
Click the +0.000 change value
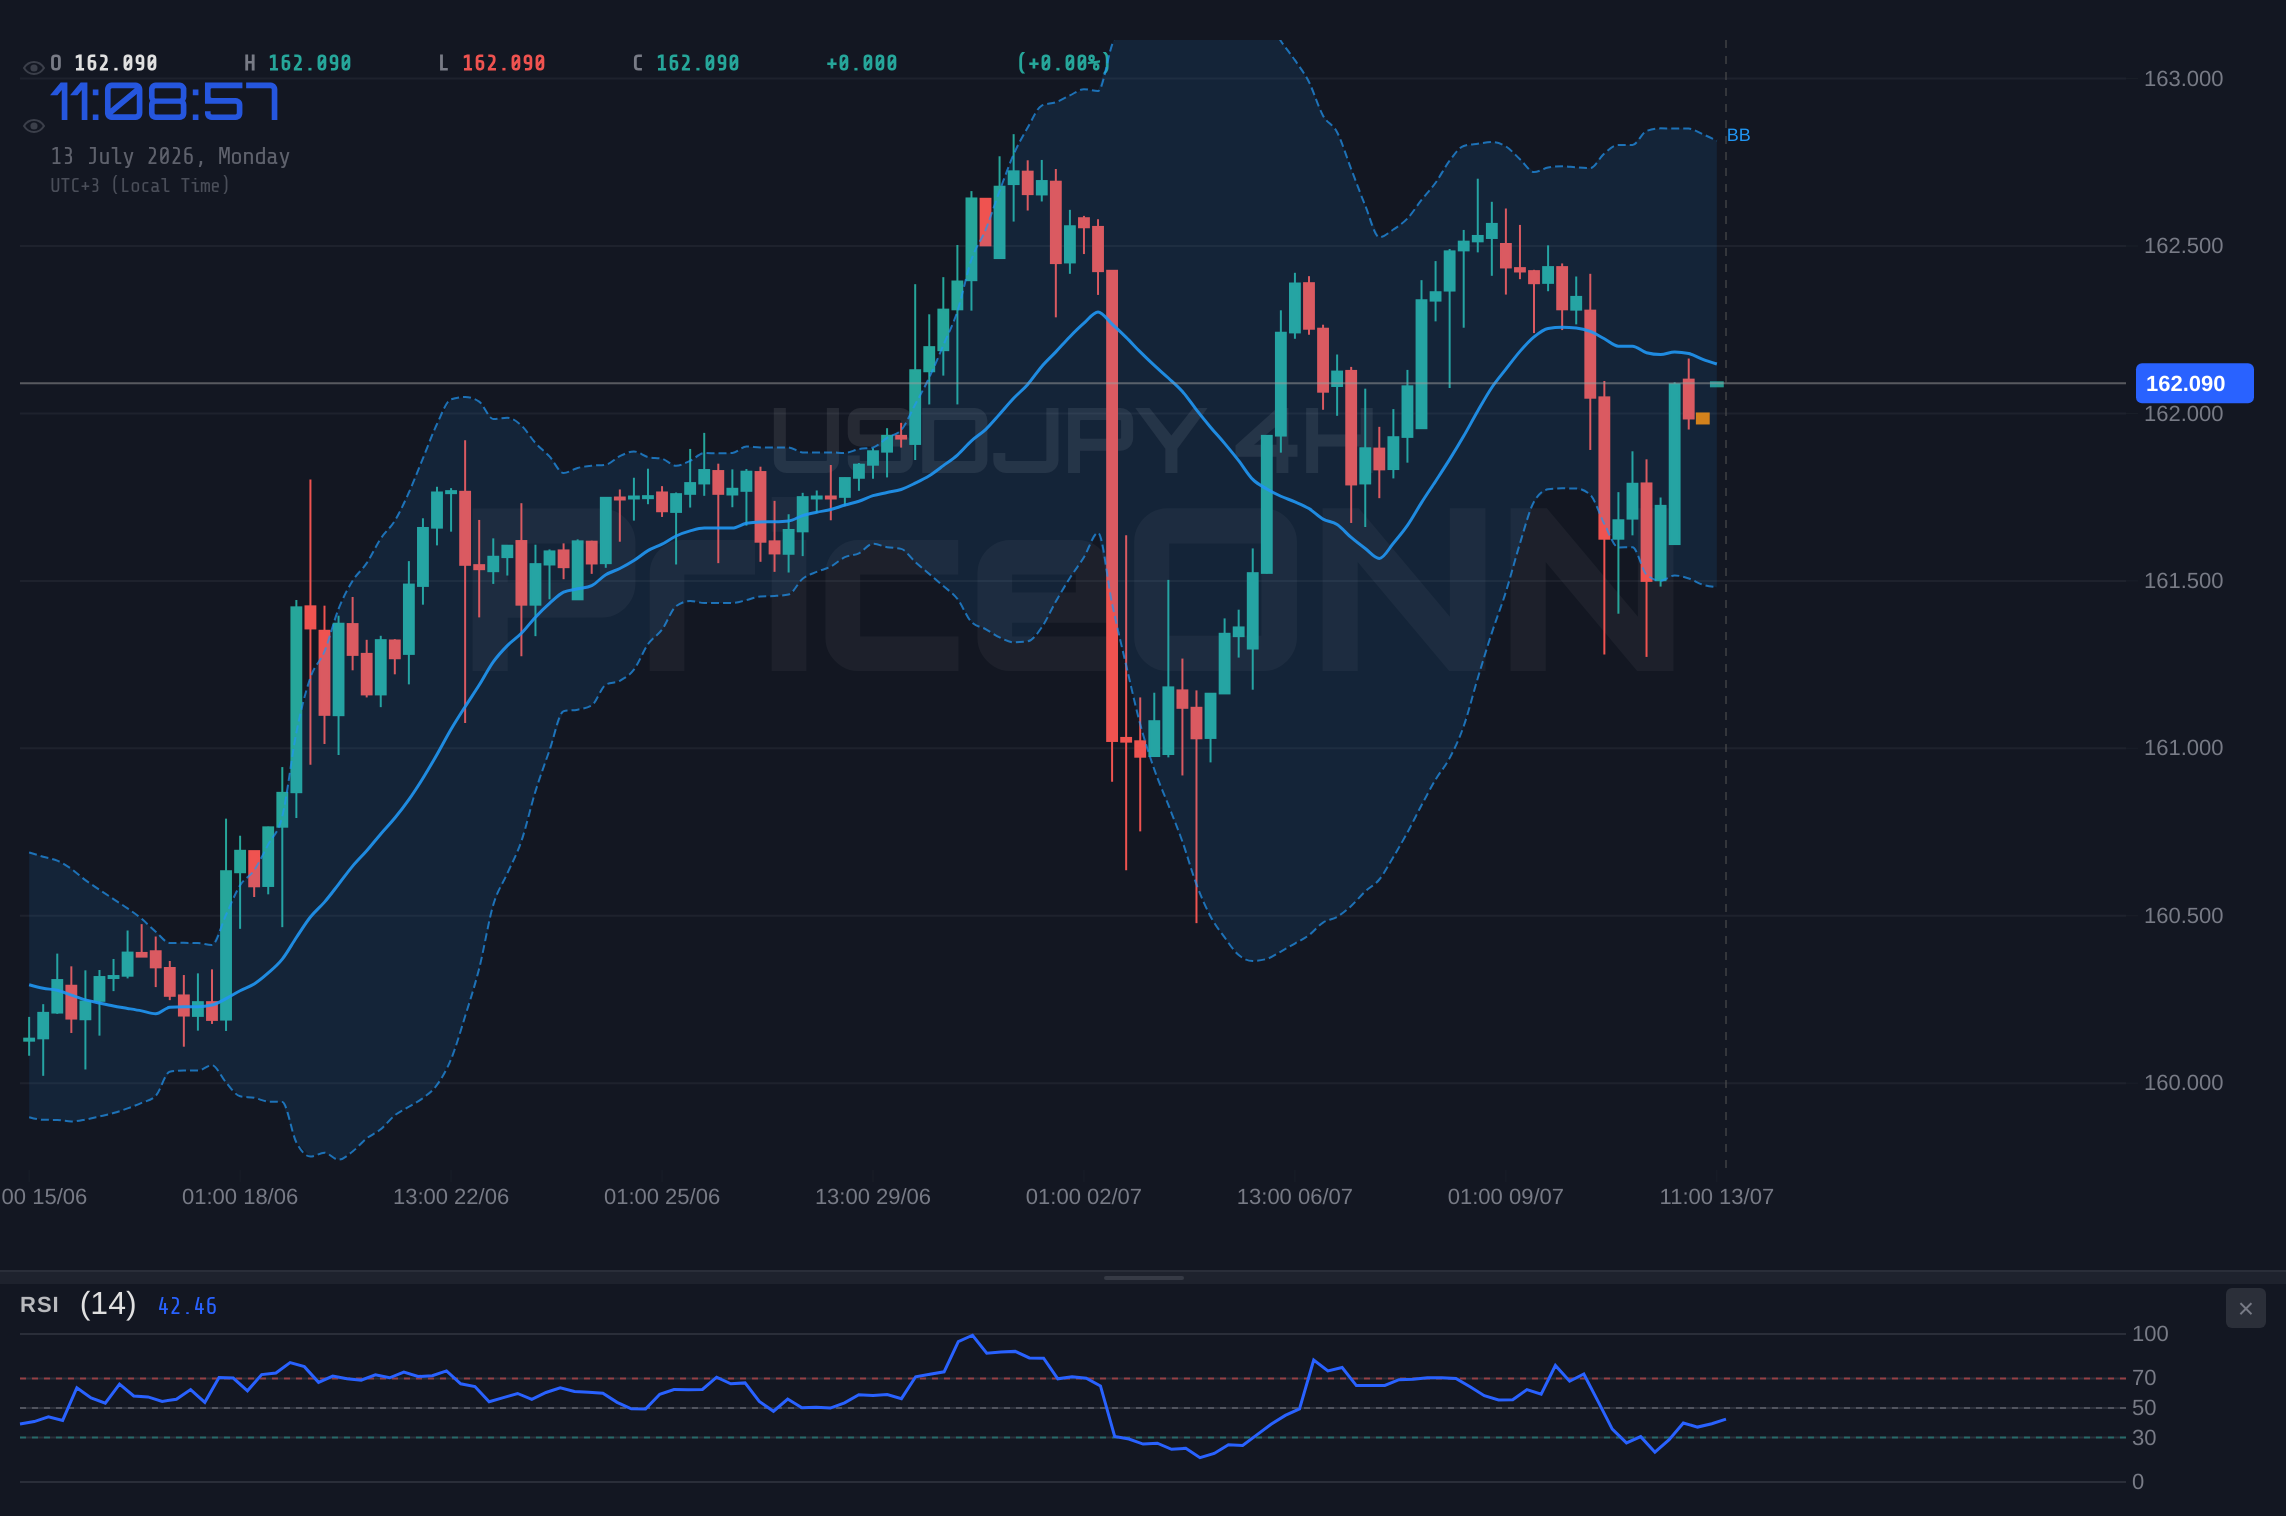861,63
